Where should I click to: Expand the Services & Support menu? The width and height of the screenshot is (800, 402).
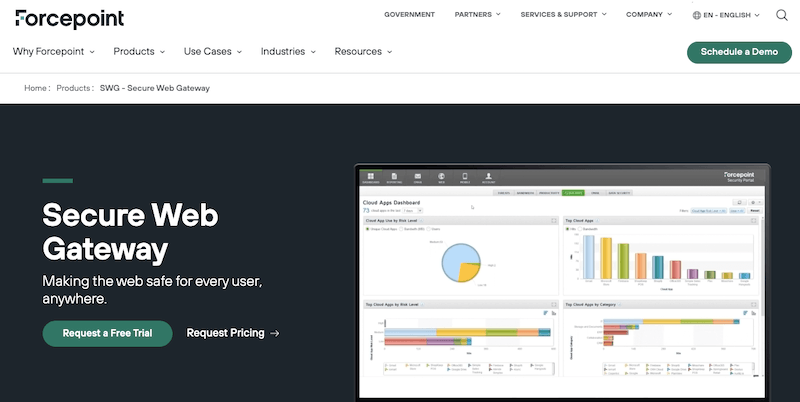tap(563, 15)
